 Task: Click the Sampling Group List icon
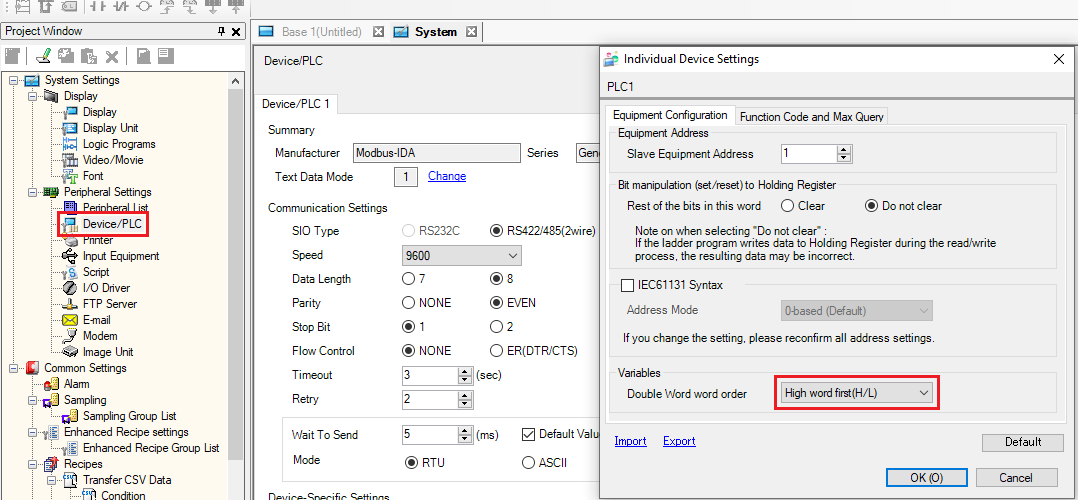[x=70, y=416]
